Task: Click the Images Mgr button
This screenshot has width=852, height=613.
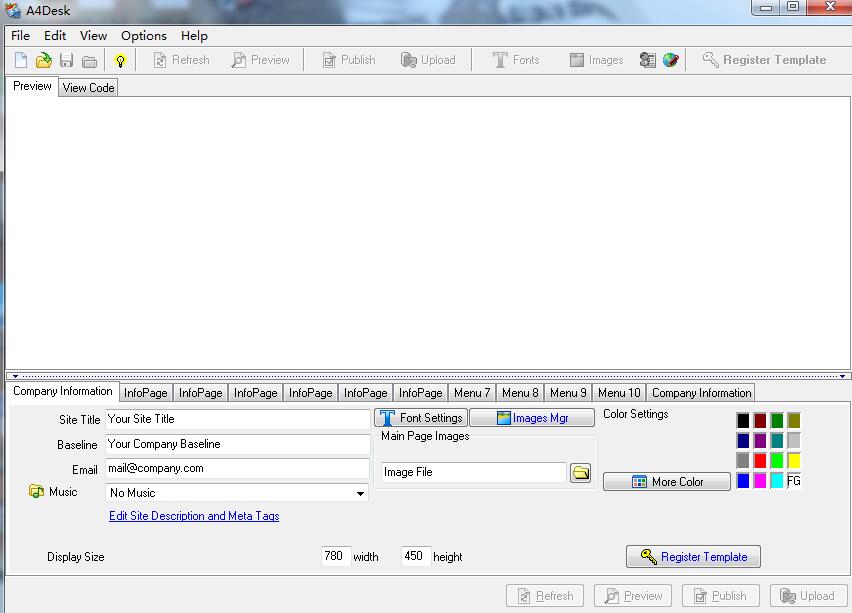Action: (532, 418)
